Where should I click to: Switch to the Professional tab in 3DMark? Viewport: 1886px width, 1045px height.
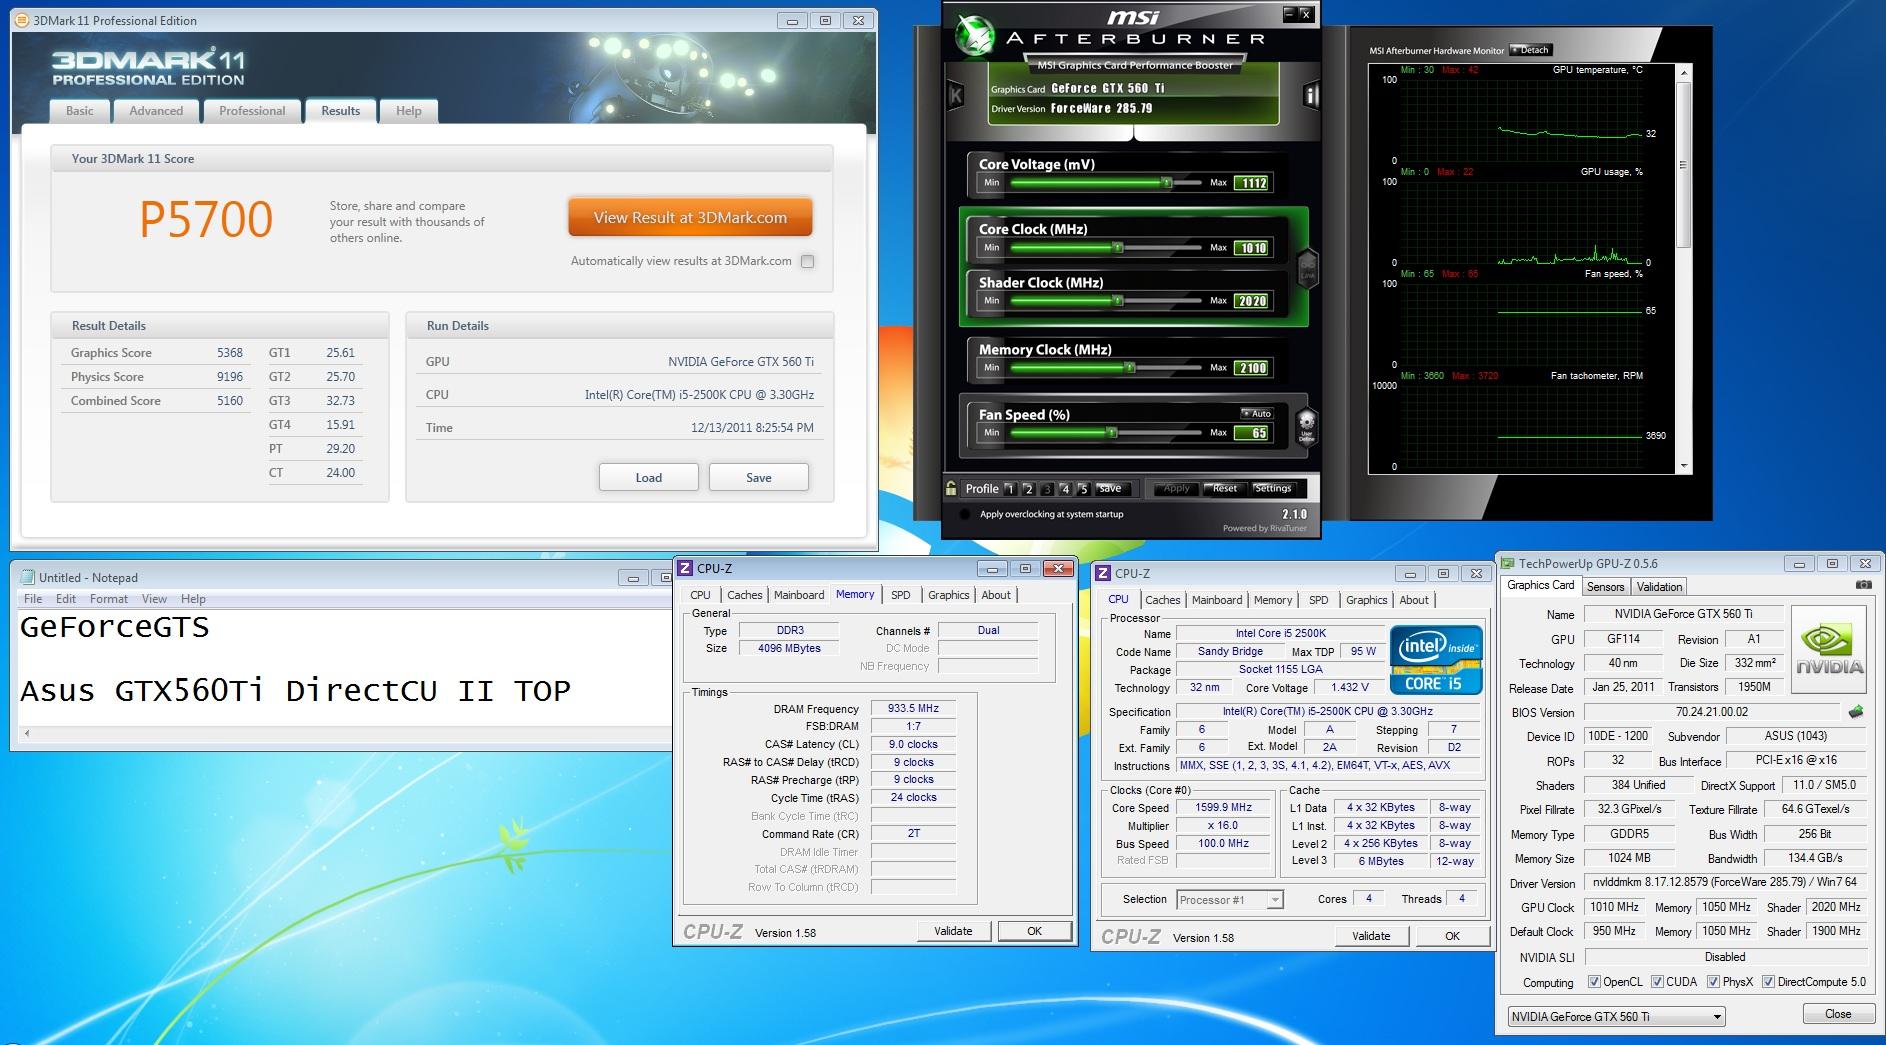pos(252,111)
